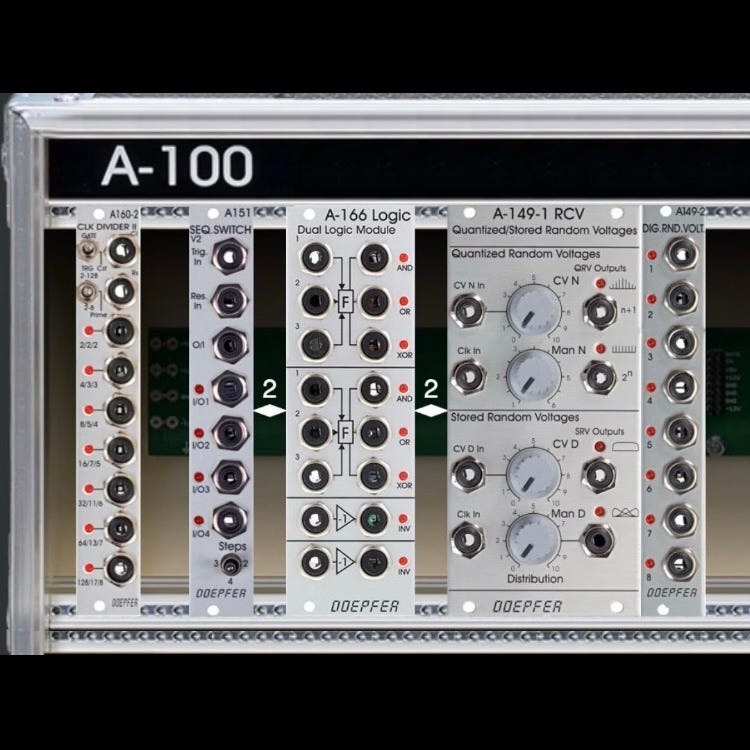Click the I/O4 jack on Seq. Switch
Screen dimensions: 750x750
(x=230, y=520)
